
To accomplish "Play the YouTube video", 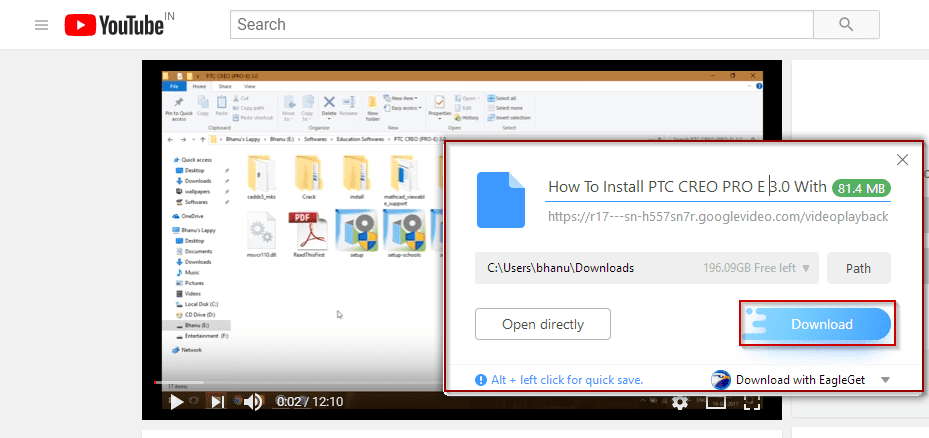I will [176, 402].
